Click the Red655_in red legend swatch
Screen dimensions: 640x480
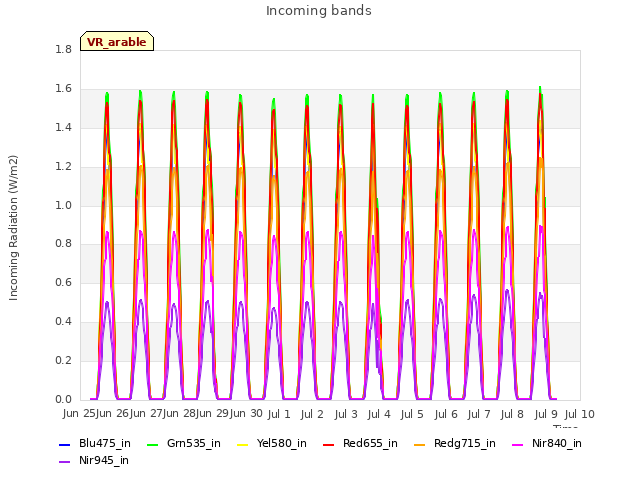click(x=329, y=444)
